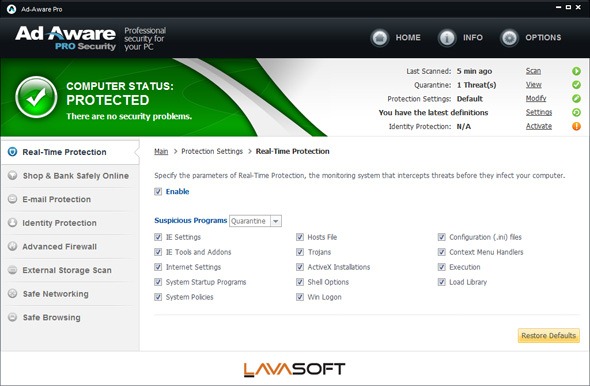The width and height of the screenshot is (590, 386).
Task: Open the Suspicious Programs Quarantine dropdown
Action: point(255,221)
